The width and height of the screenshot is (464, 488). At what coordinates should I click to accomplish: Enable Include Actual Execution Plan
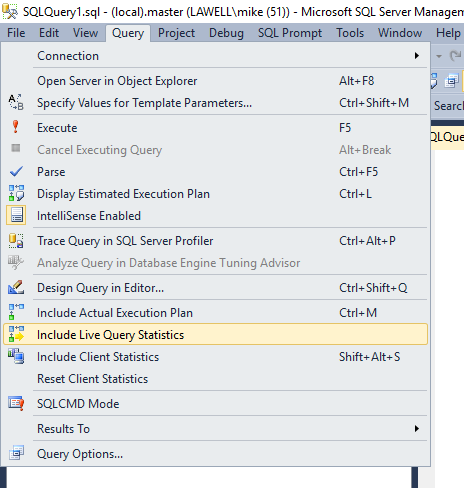[x=215, y=313]
